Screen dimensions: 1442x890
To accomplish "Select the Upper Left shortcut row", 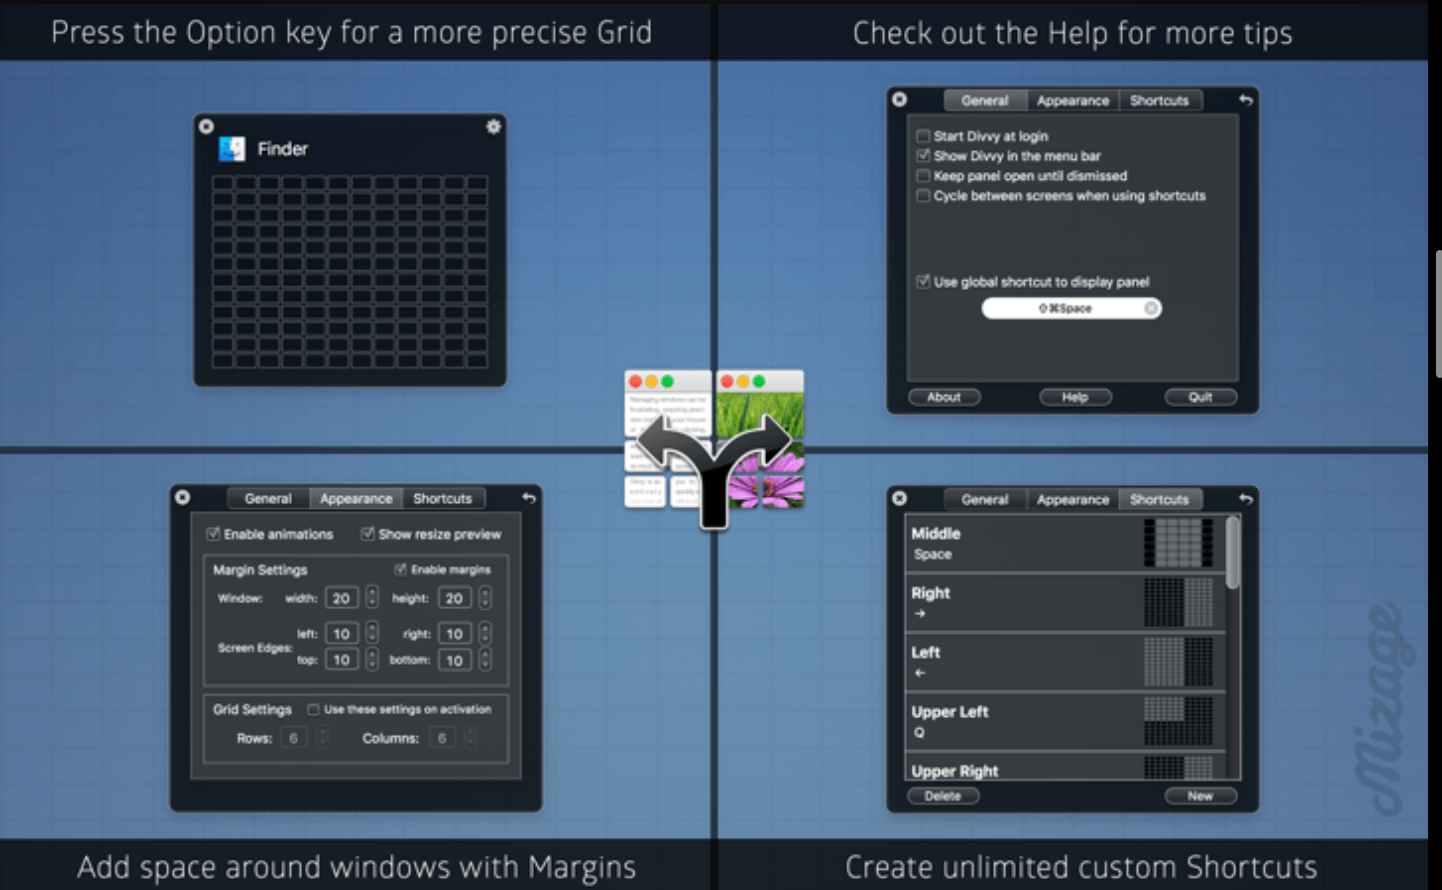I will click(x=1065, y=721).
